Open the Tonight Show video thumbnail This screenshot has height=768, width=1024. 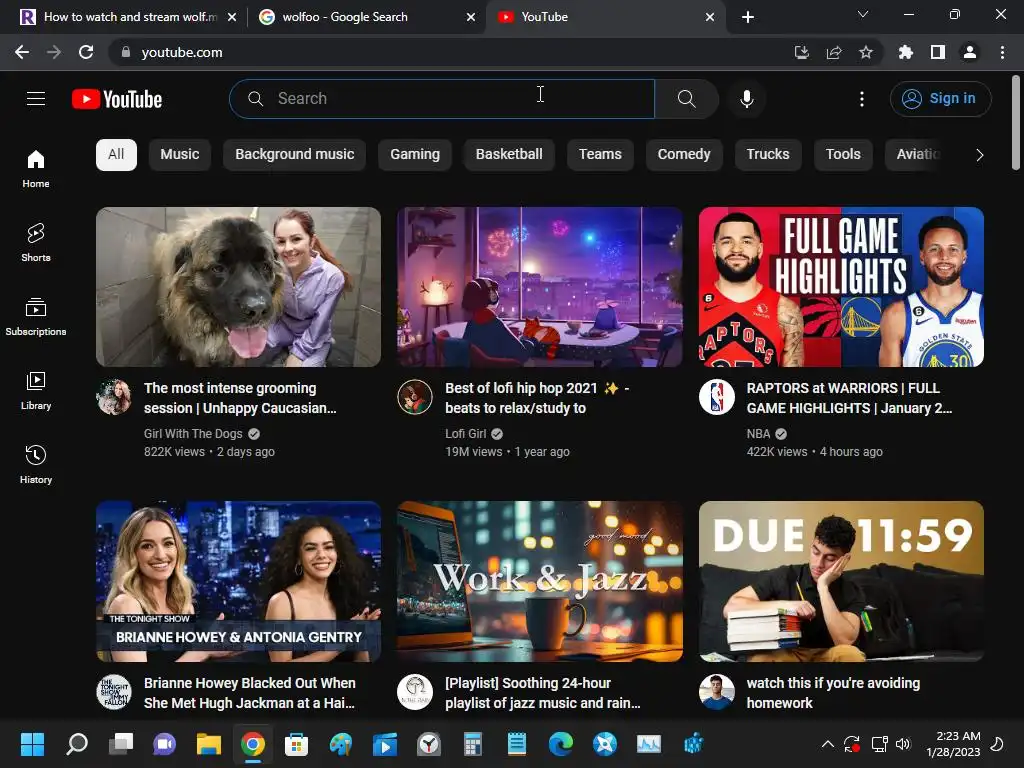[x=238, y=581]
